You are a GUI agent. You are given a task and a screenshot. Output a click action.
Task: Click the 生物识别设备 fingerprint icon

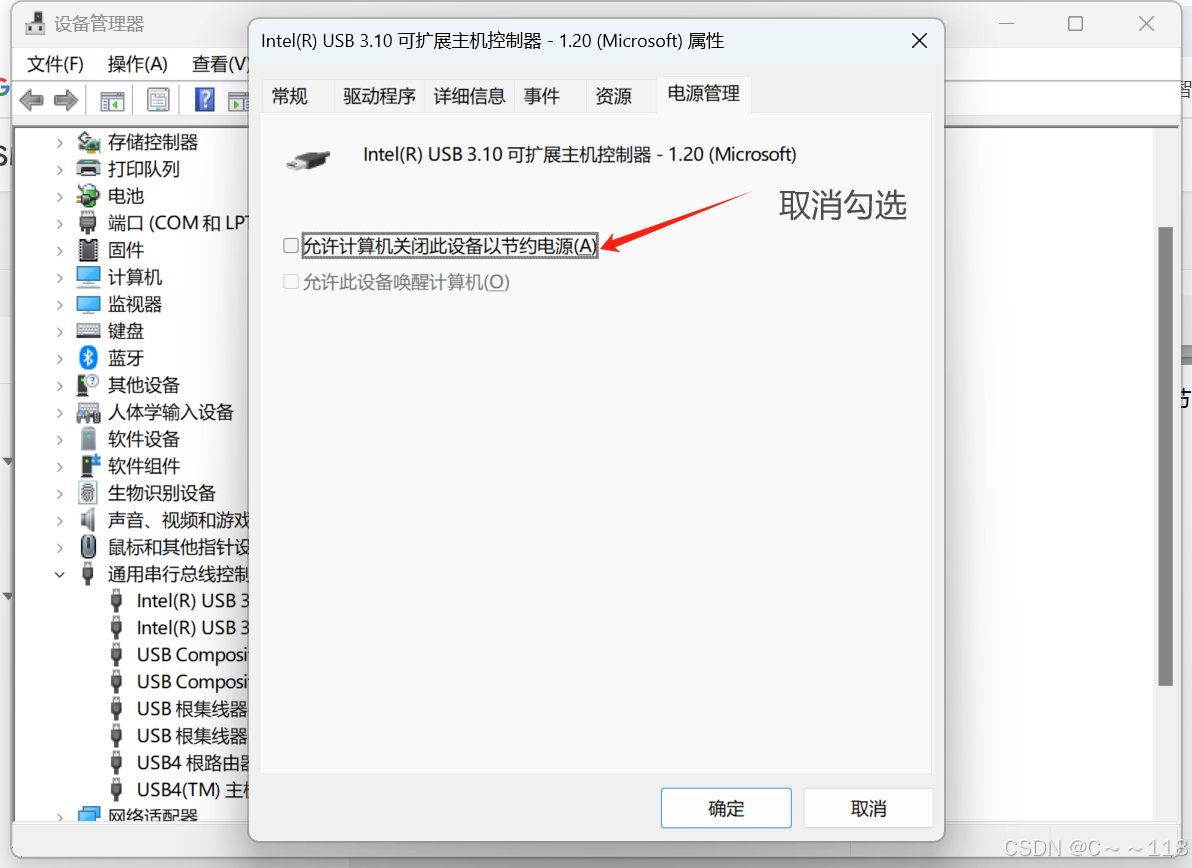point(88,493)
